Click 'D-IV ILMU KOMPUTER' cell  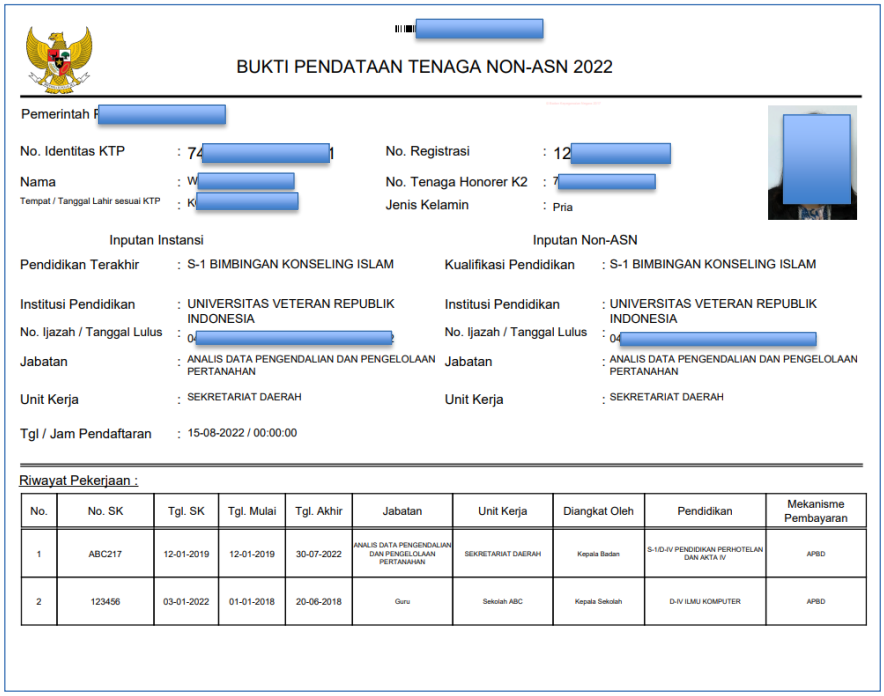click(x=705, y=602)
